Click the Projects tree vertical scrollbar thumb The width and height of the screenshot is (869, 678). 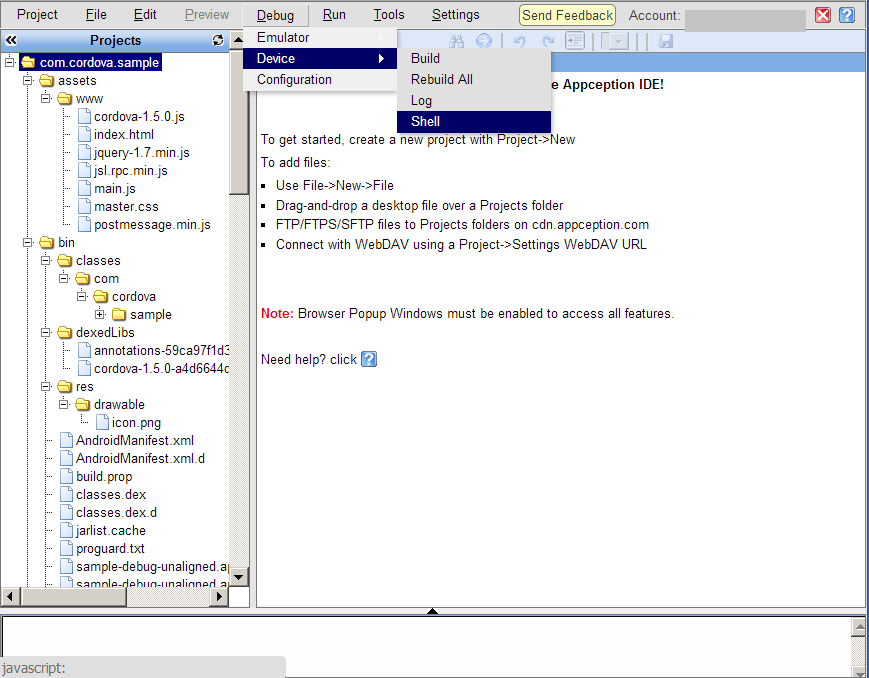click(x=238, y=121)
